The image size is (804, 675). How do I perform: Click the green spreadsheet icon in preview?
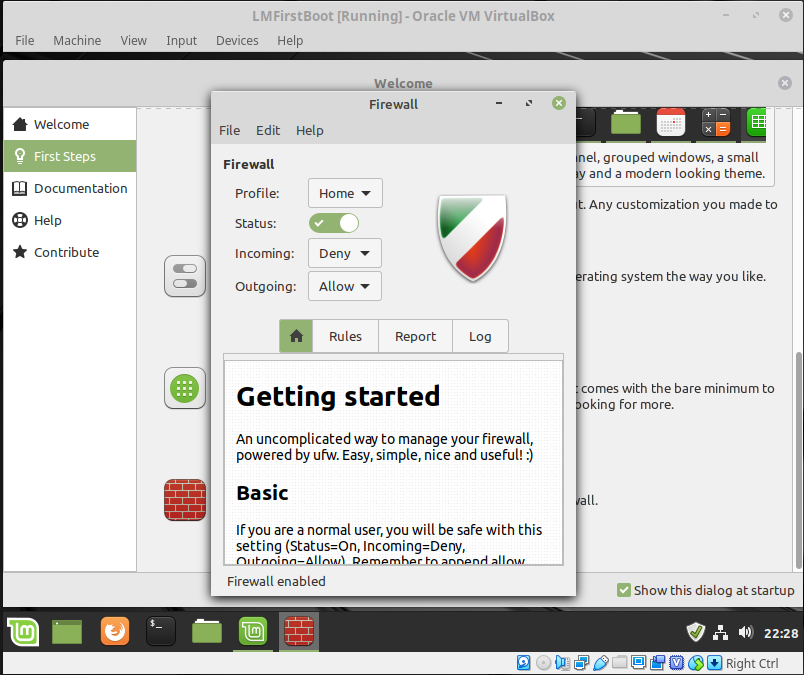tap(756, 123)
